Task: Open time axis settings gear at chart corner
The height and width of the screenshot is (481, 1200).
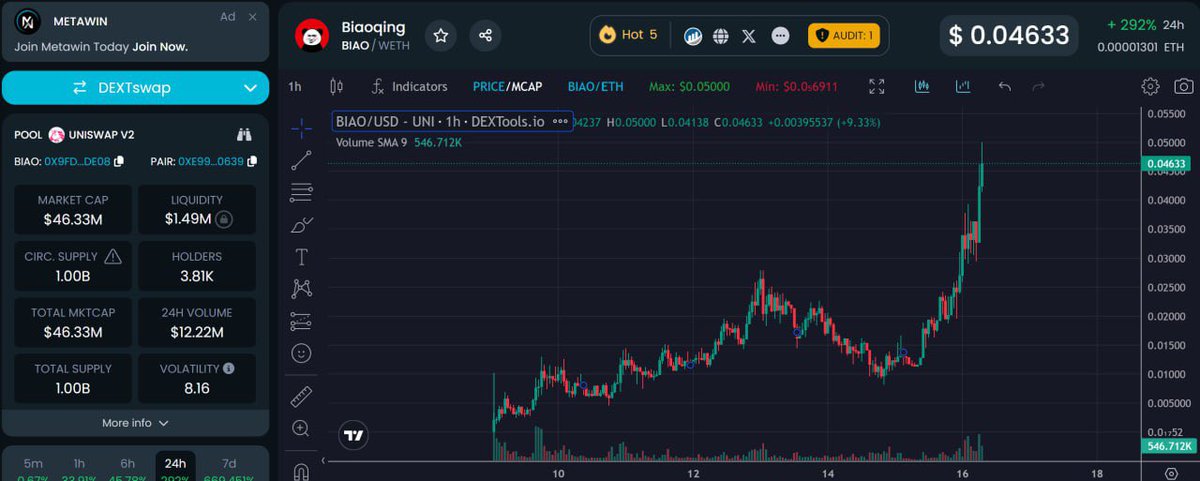Action: coord(1170,472)
